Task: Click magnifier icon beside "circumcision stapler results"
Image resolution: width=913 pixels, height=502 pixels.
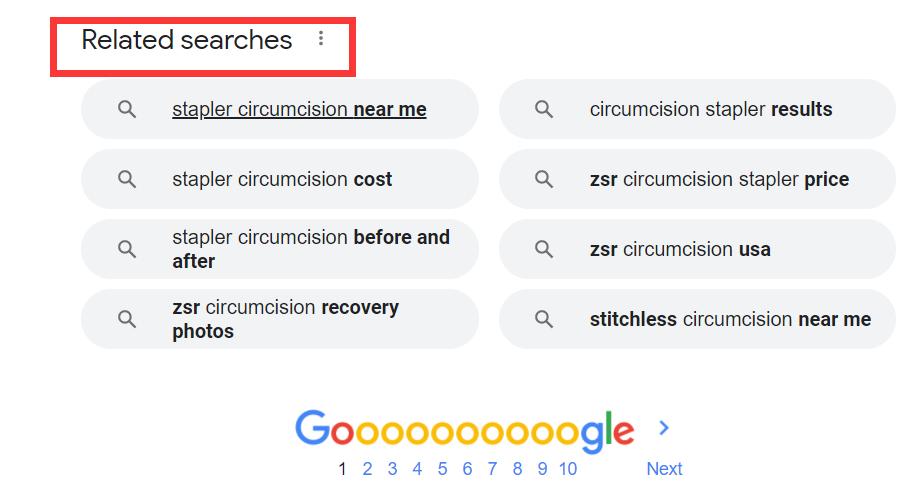Action: (x=544, y=110)
